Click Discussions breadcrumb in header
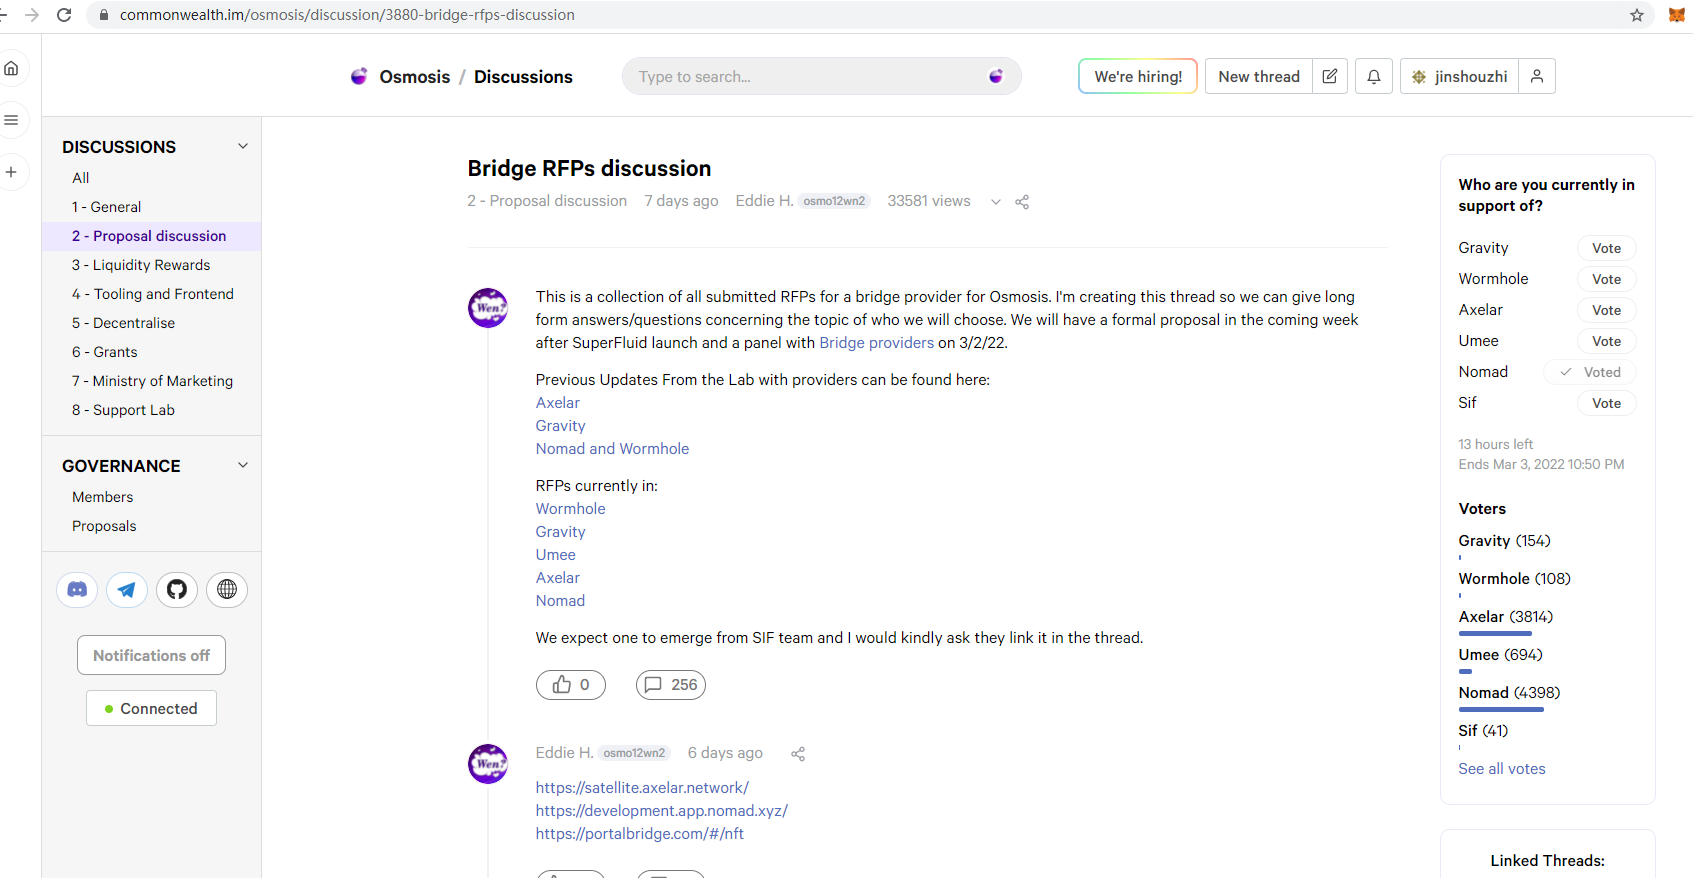This screenshot has height=878, width=1693. (x=523, y=77)
